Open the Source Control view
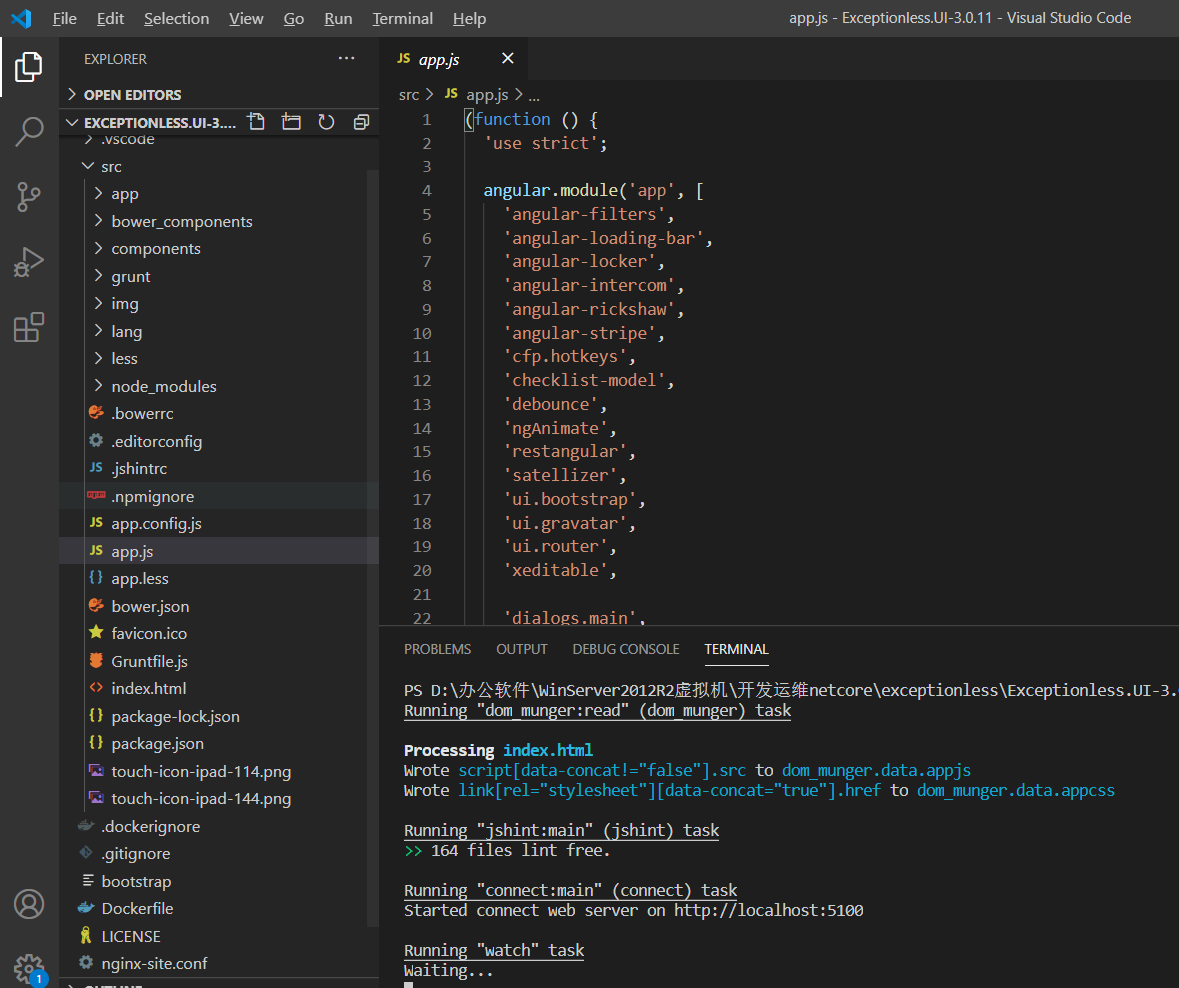1179x988 pixels. pyautogui.click(x=29, y=197)
